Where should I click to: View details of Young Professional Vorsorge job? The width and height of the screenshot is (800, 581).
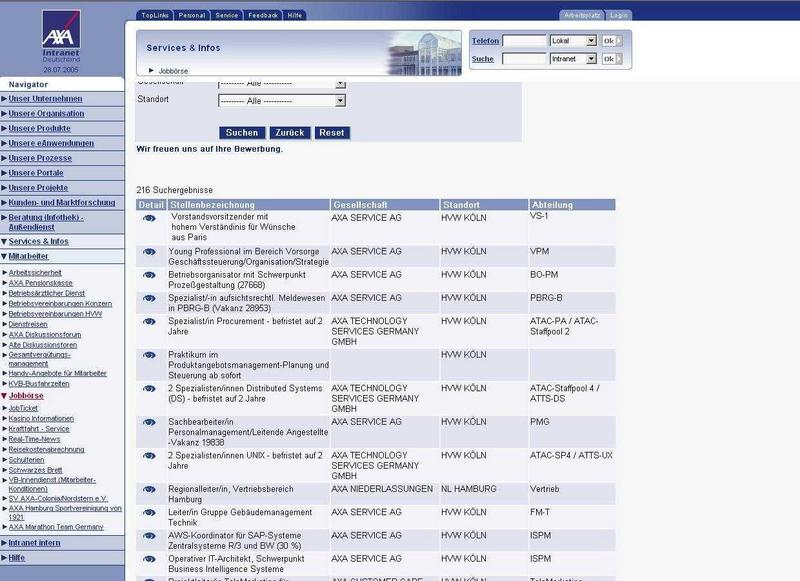[x=149, y=251]
